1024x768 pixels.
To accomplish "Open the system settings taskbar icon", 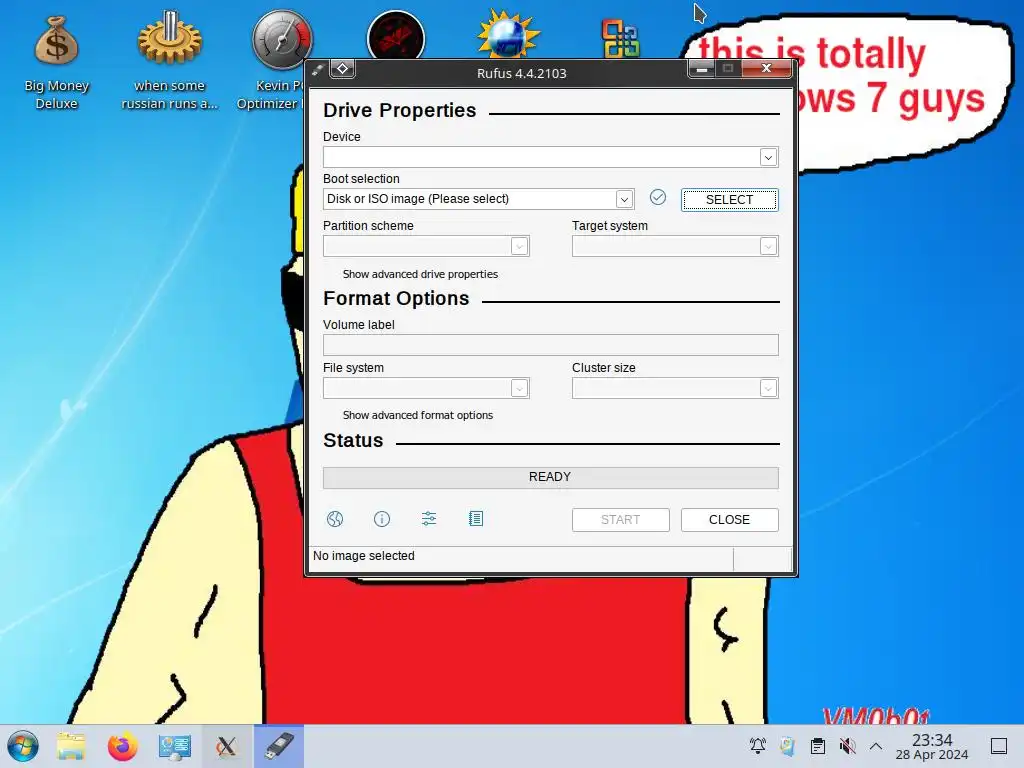I will (174, 746).
